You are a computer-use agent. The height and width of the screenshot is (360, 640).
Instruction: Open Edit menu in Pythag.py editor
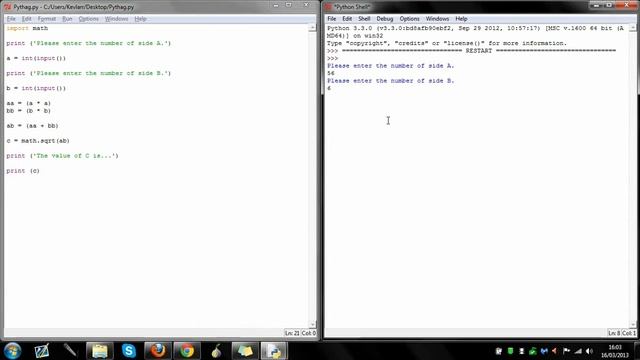(27, 19)
